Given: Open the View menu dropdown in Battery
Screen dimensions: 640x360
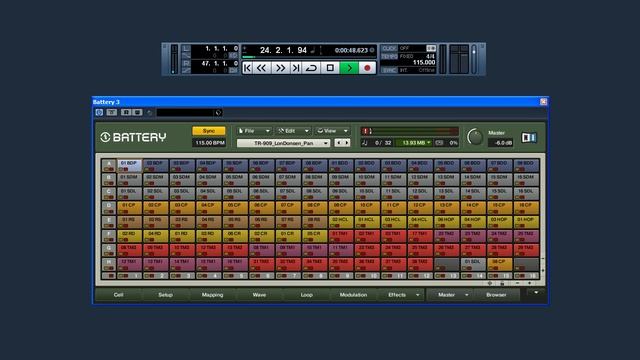Looking at the screenshot, I should pos(332,131).
